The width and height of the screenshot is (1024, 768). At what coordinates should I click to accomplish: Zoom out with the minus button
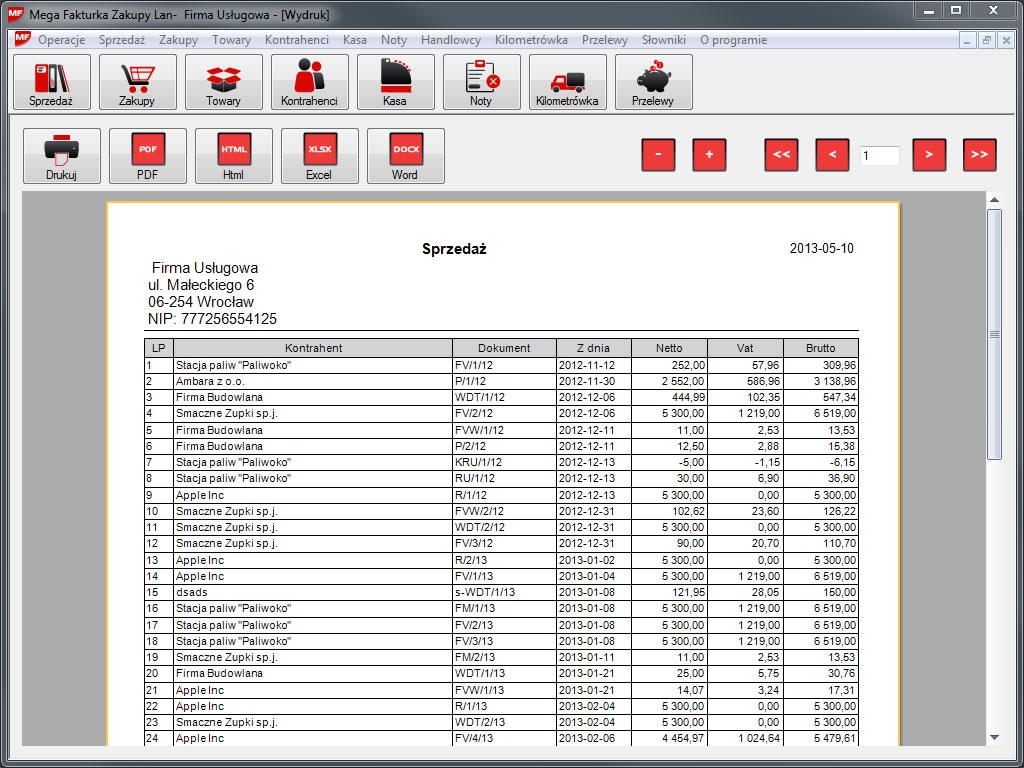pos(658,155)
